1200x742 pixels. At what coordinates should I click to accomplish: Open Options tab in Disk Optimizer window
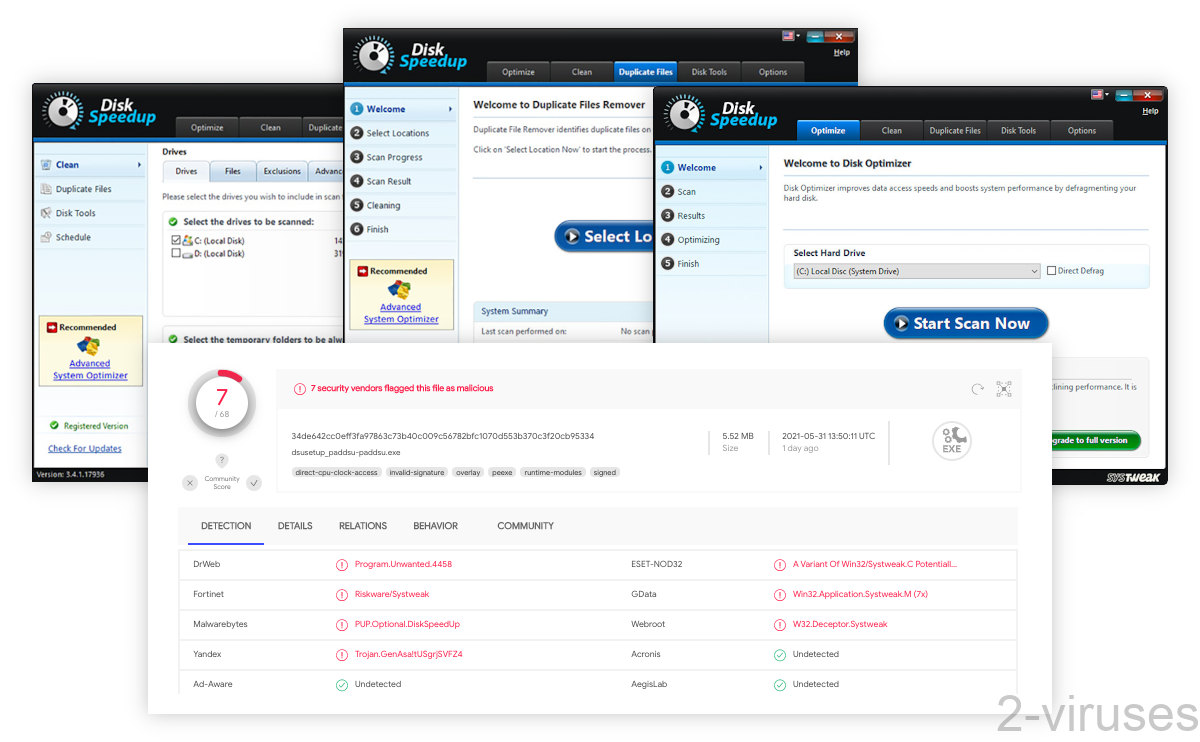click(1082, 131)
